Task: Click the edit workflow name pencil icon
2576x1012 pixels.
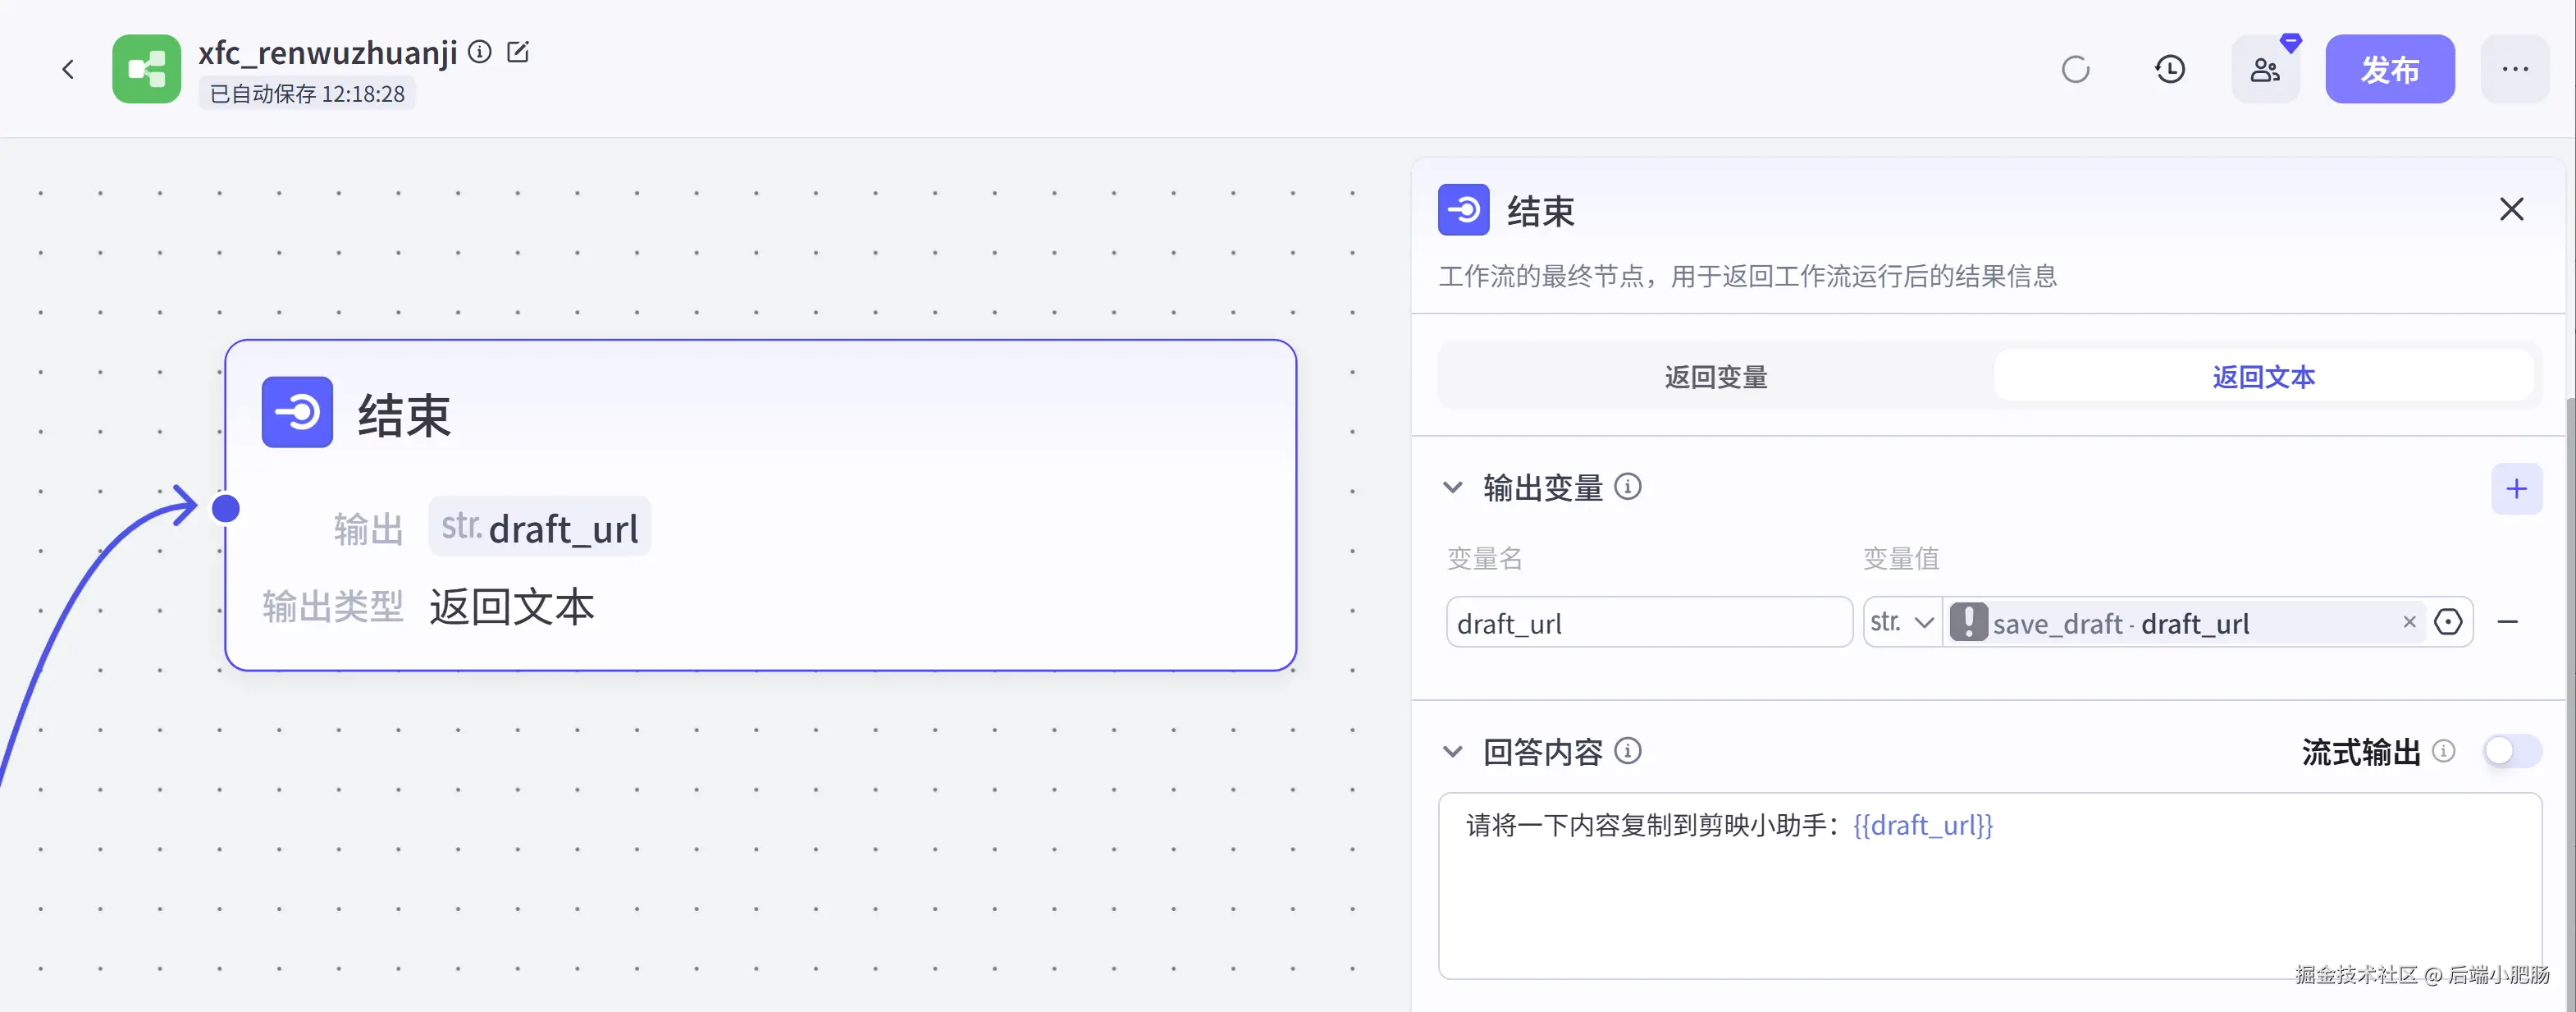Action: click(x=518, y=52)
